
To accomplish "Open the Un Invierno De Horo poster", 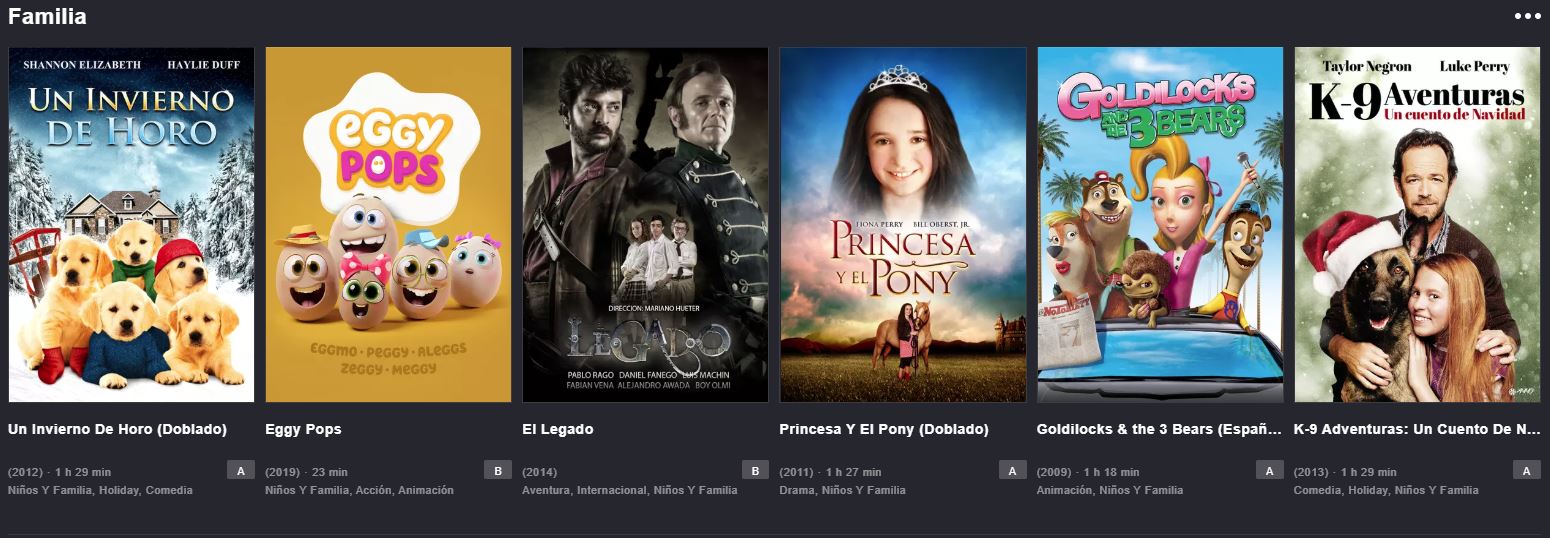I will (131, 225).
